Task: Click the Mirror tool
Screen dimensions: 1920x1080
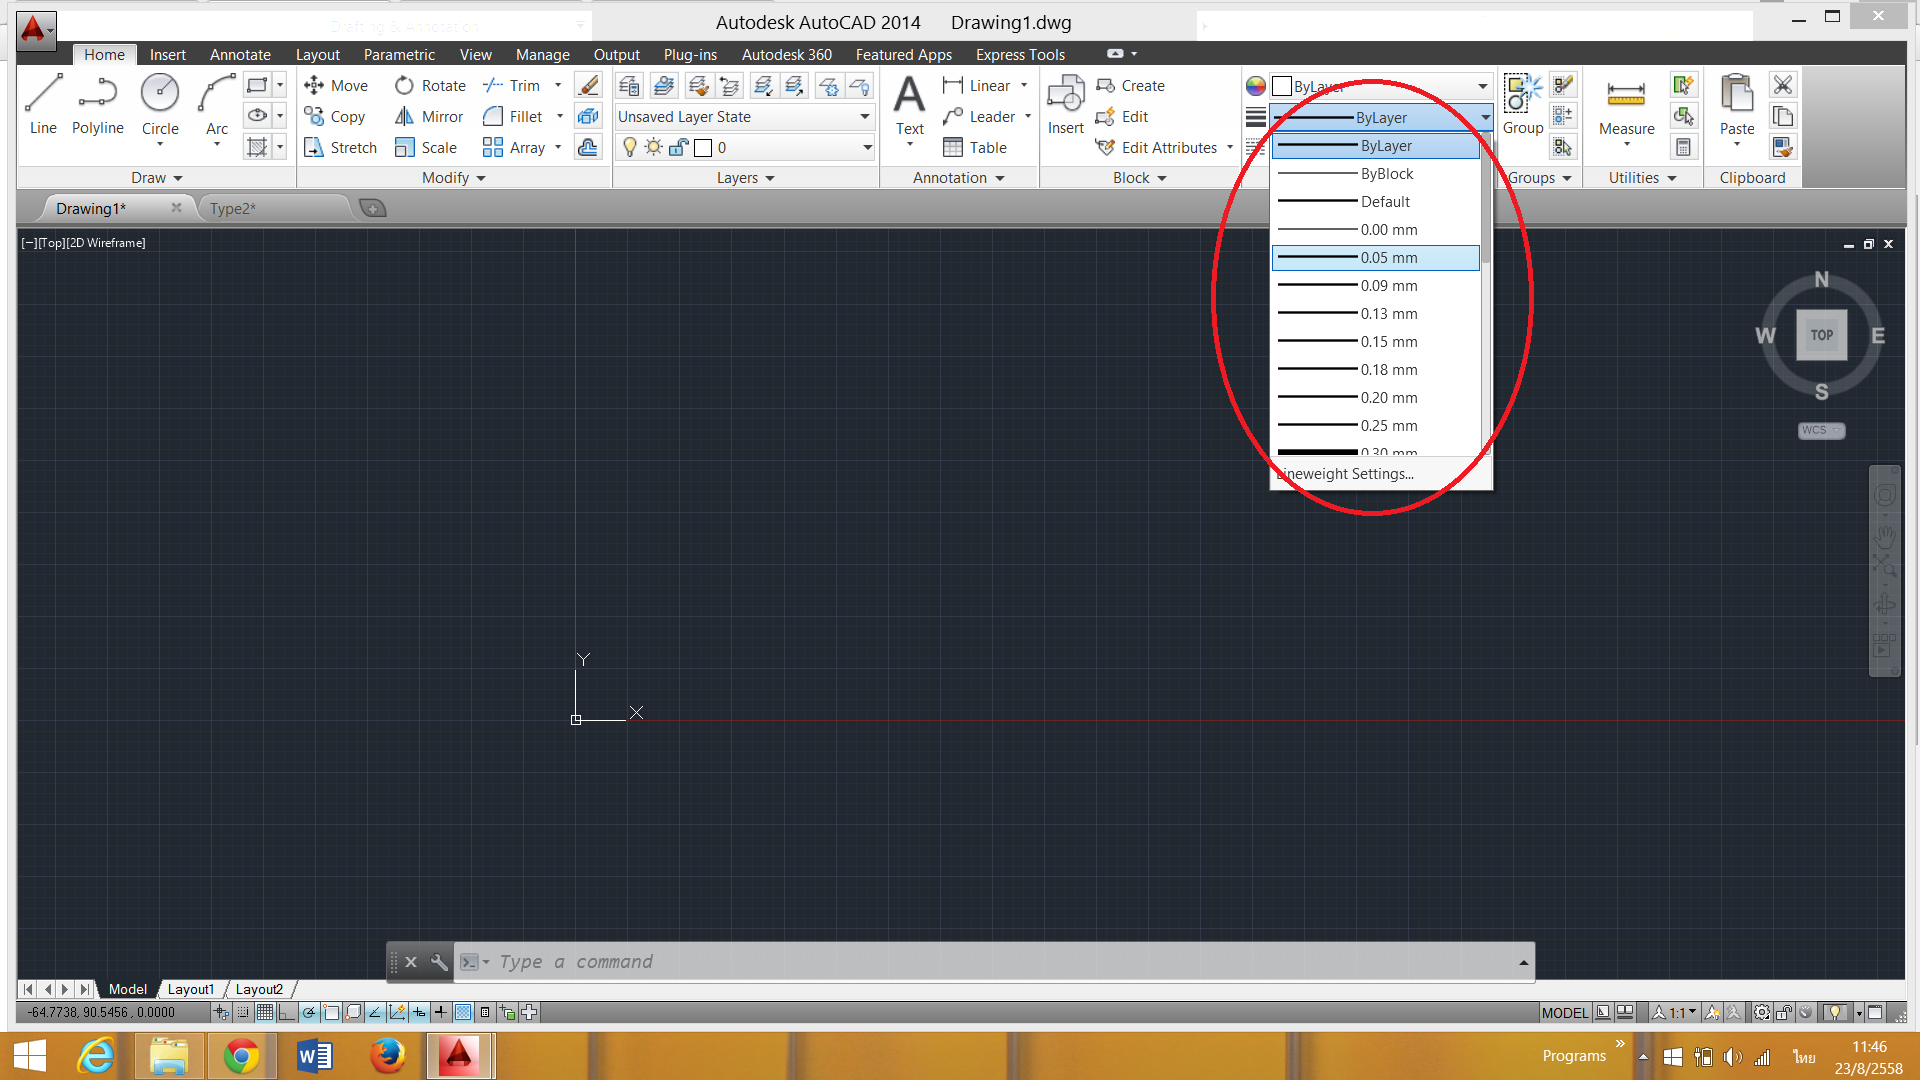Action: pyautogui.click(x=429, y=117)
